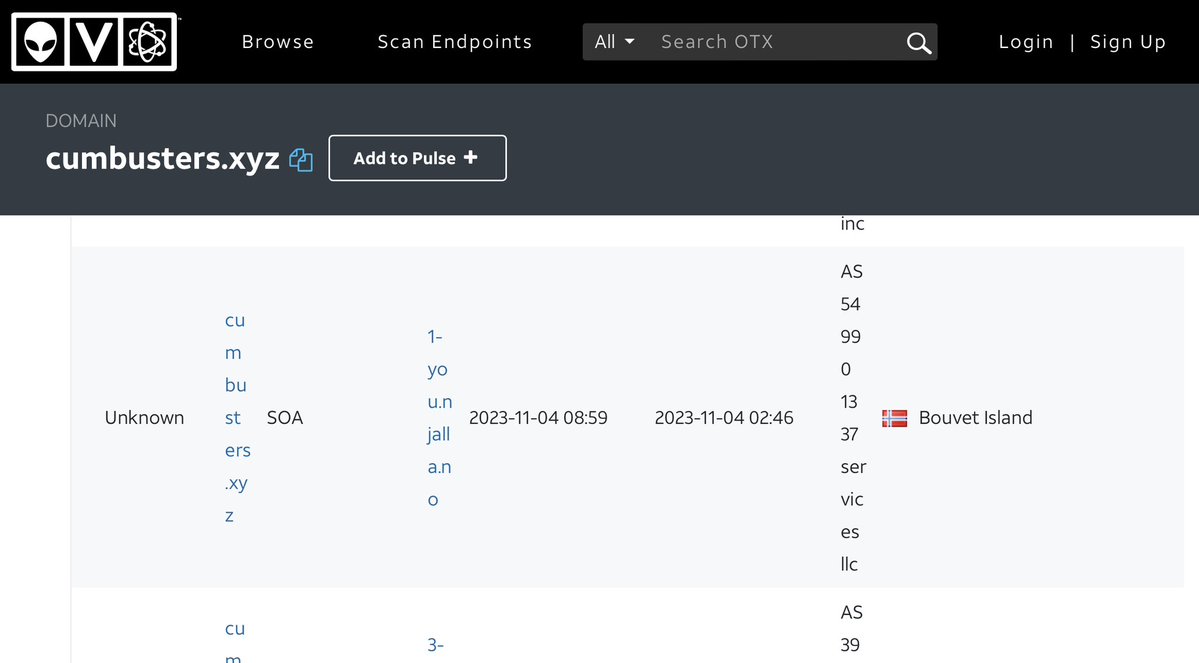Click the atom icon in the logo
The width and height of the screenshot is (1199, 663).
pyautogui.click(x=150, y=42)
